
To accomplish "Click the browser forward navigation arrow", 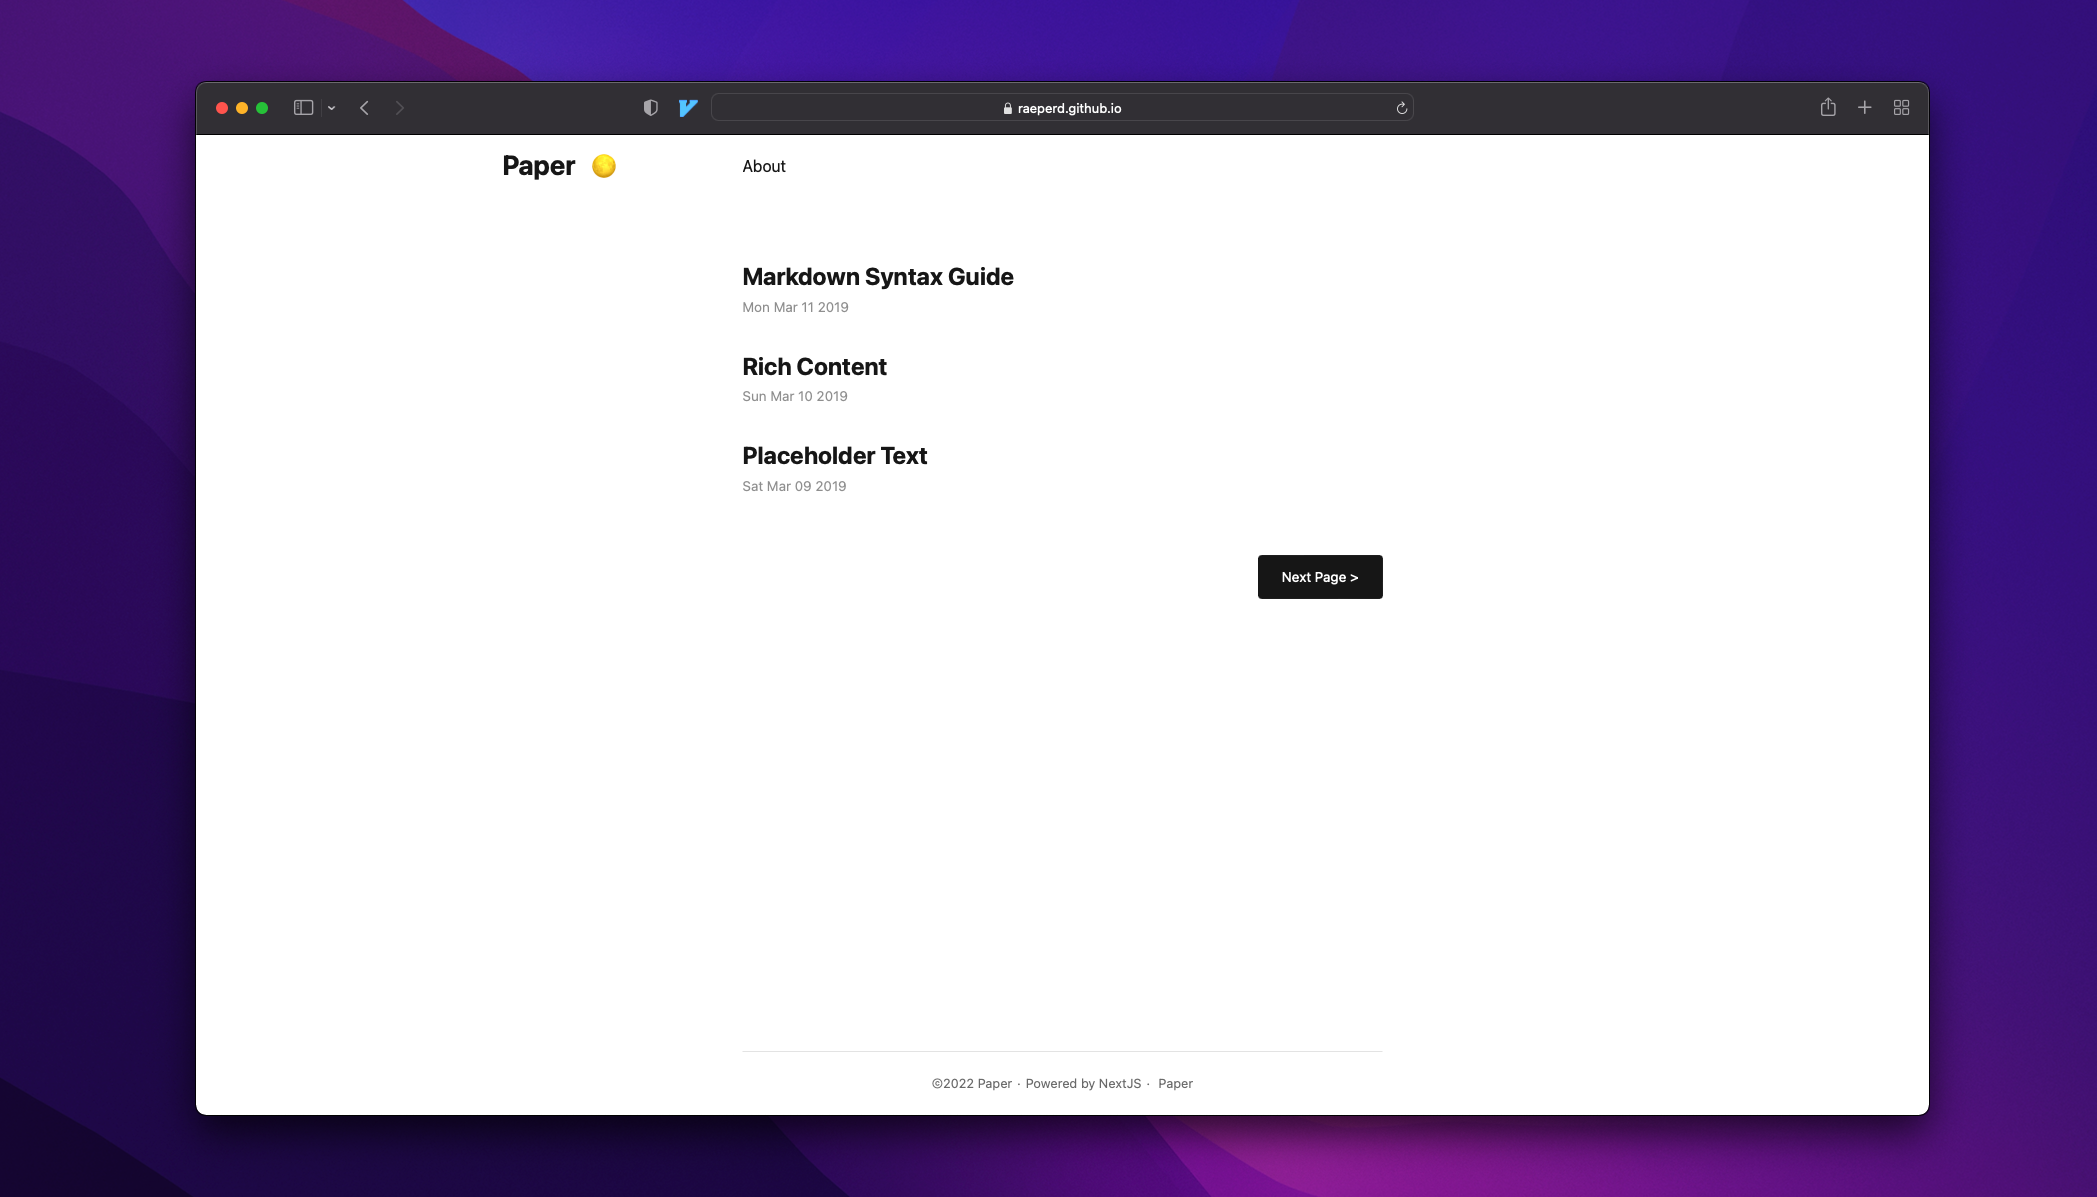I will (x=400, y=107).
